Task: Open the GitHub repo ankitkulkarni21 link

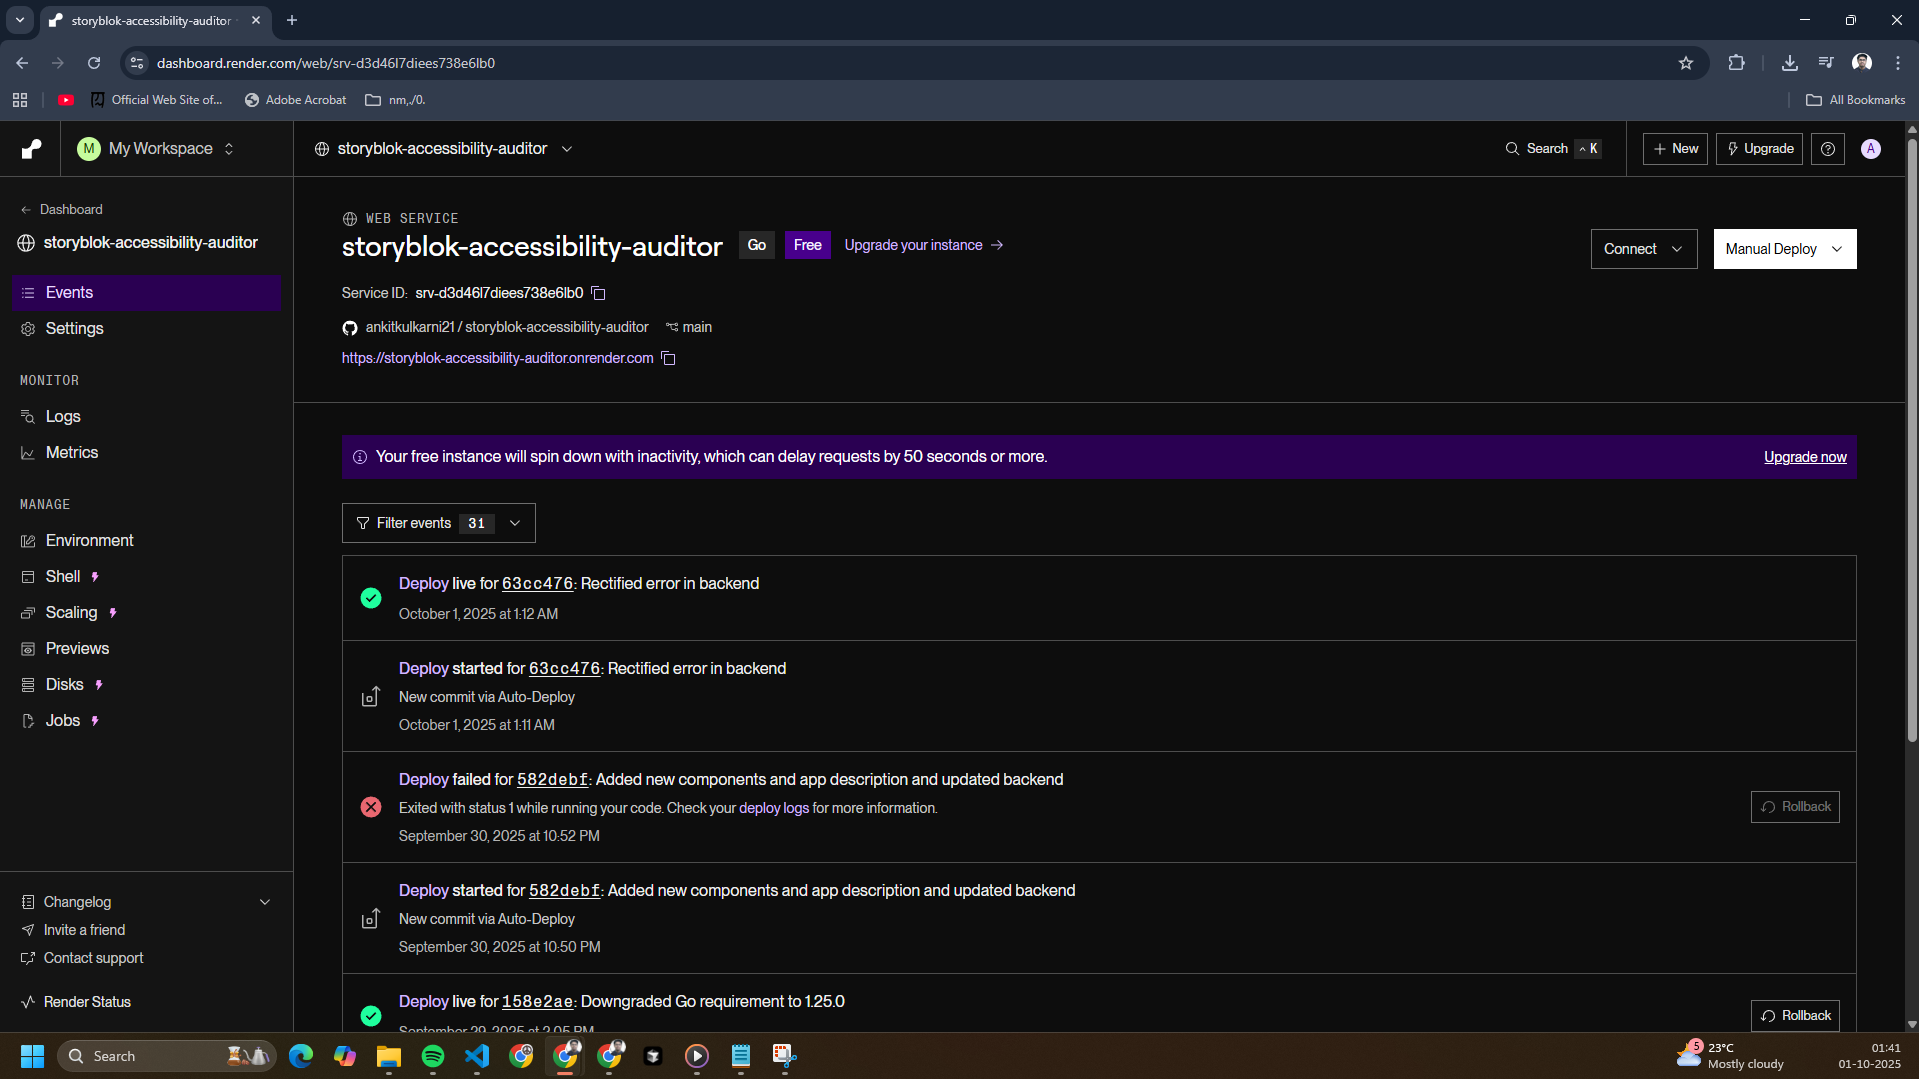Action: [x=506, y=327]
